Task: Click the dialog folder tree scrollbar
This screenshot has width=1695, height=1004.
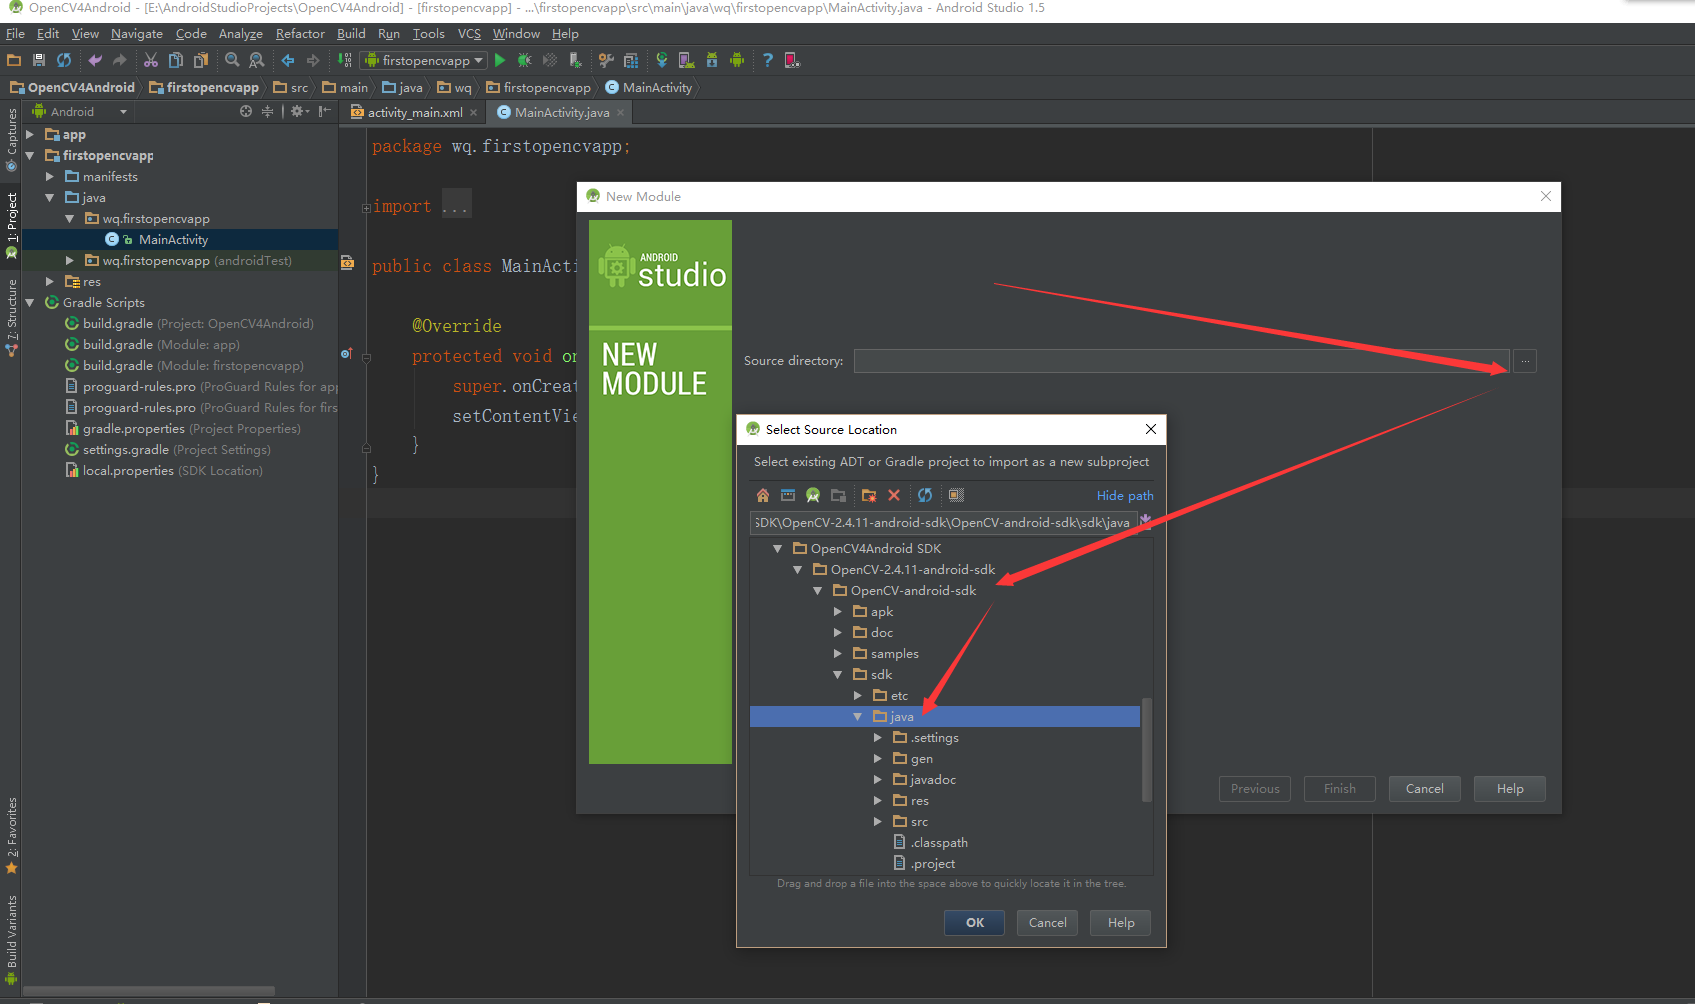Action: 1146,750
